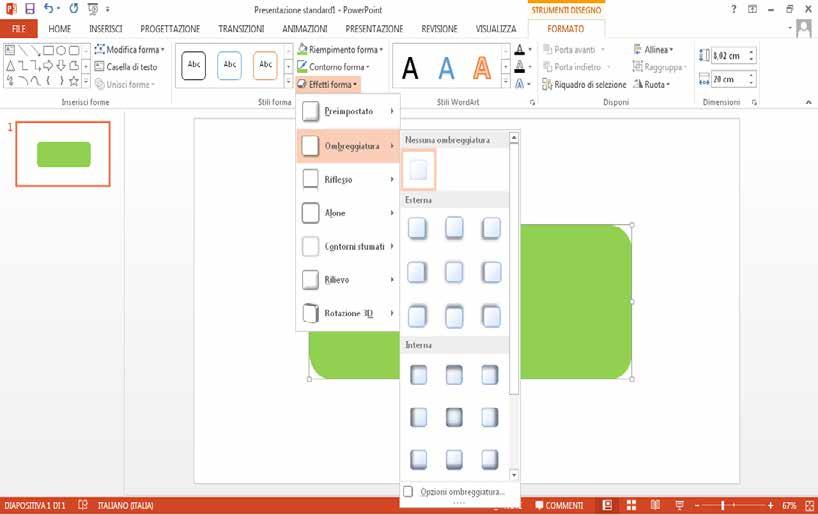
Task: Collapse the Effetti forma dropdown
Action: tap(328, 84)
